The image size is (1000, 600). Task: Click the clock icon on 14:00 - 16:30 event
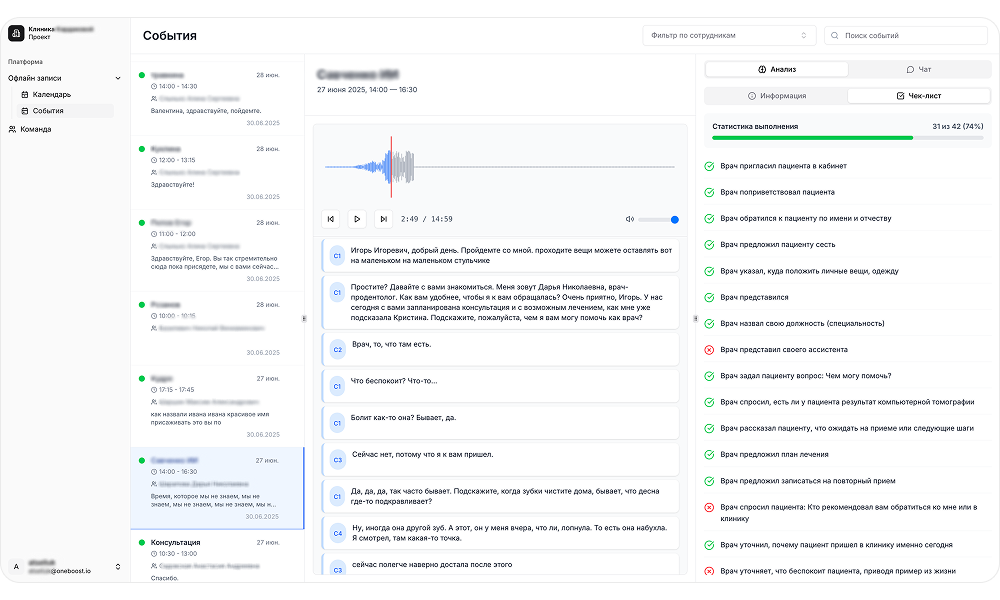(x=154, y=472)
